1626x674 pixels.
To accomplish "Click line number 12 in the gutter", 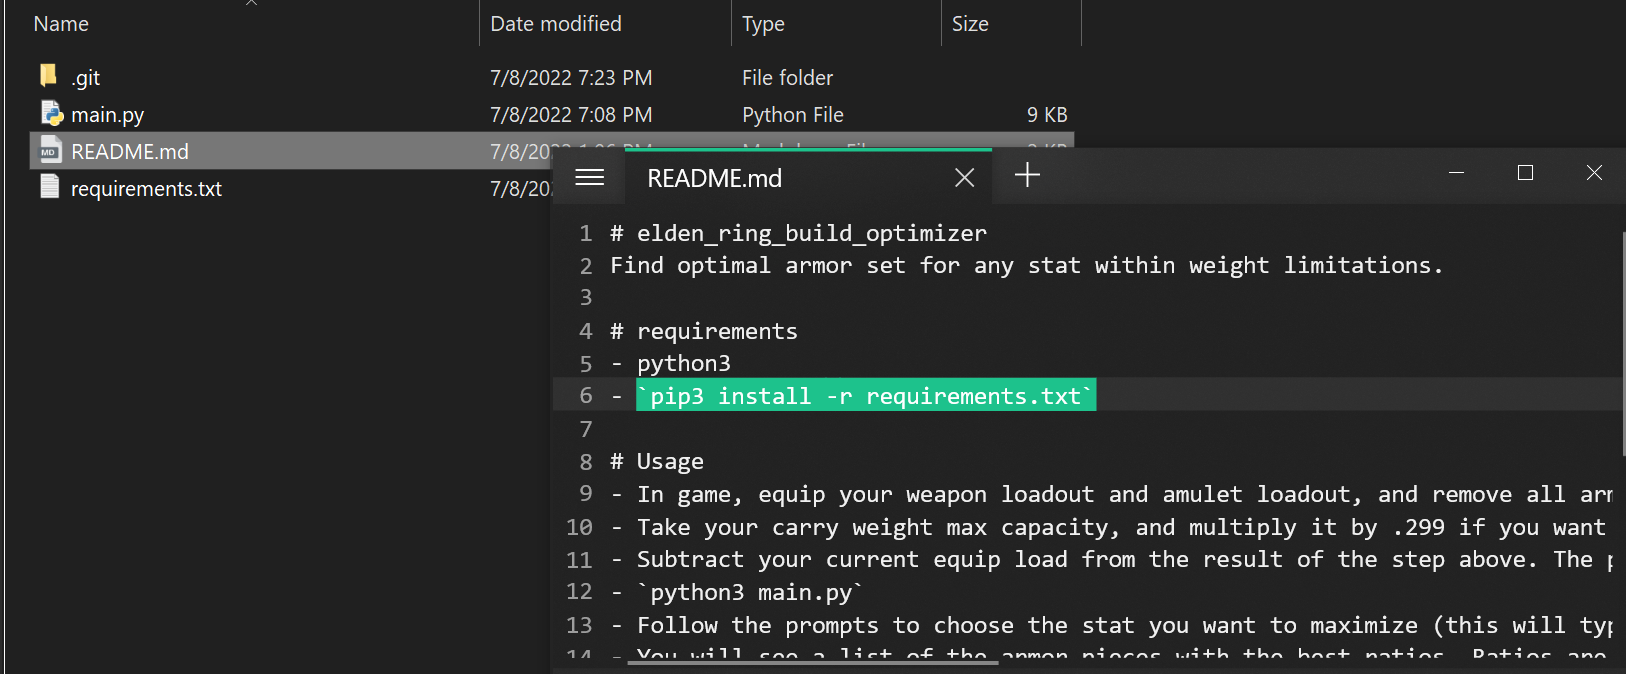I will [579, 592].
